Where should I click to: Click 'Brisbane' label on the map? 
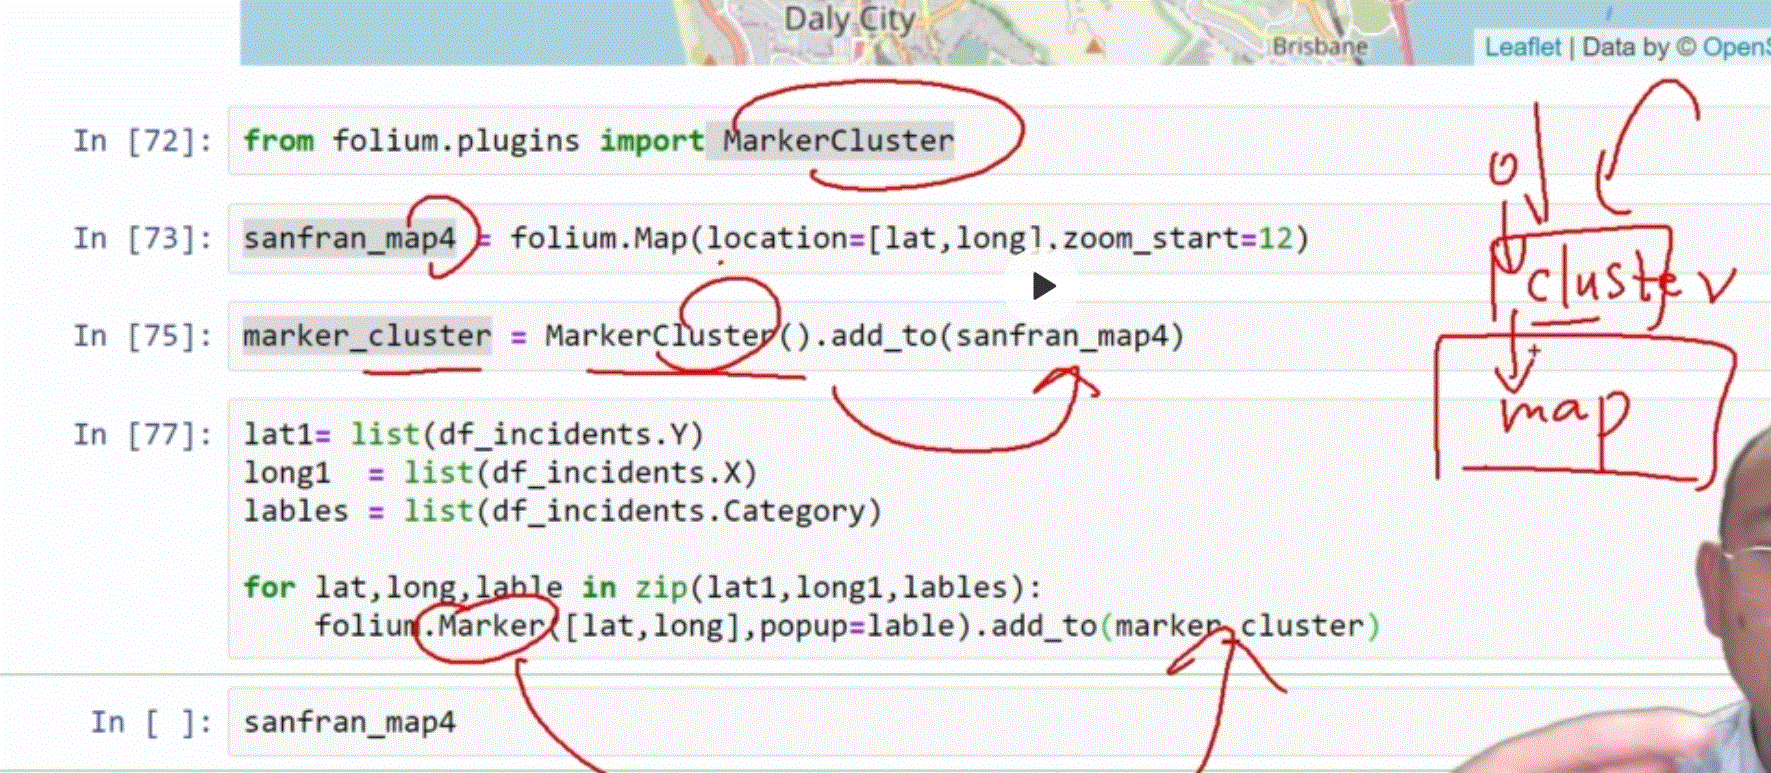coord(1319,46)
